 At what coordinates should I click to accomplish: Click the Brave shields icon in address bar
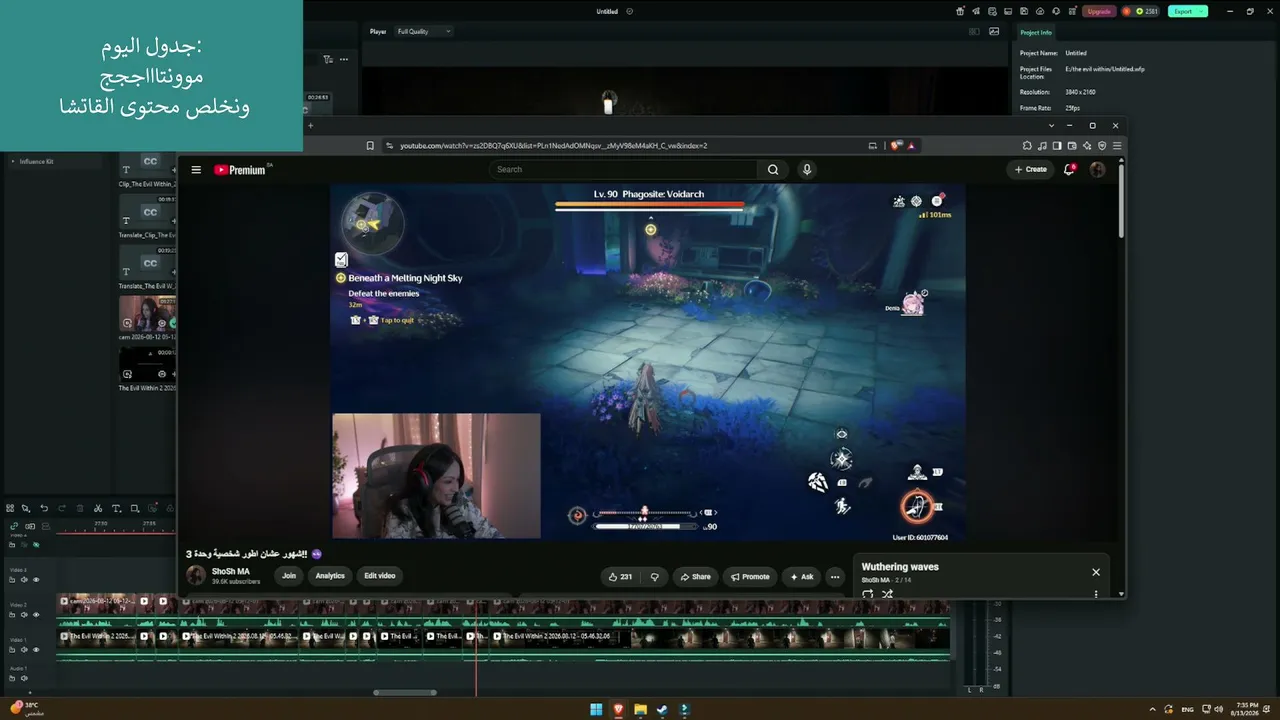[897, 146]
